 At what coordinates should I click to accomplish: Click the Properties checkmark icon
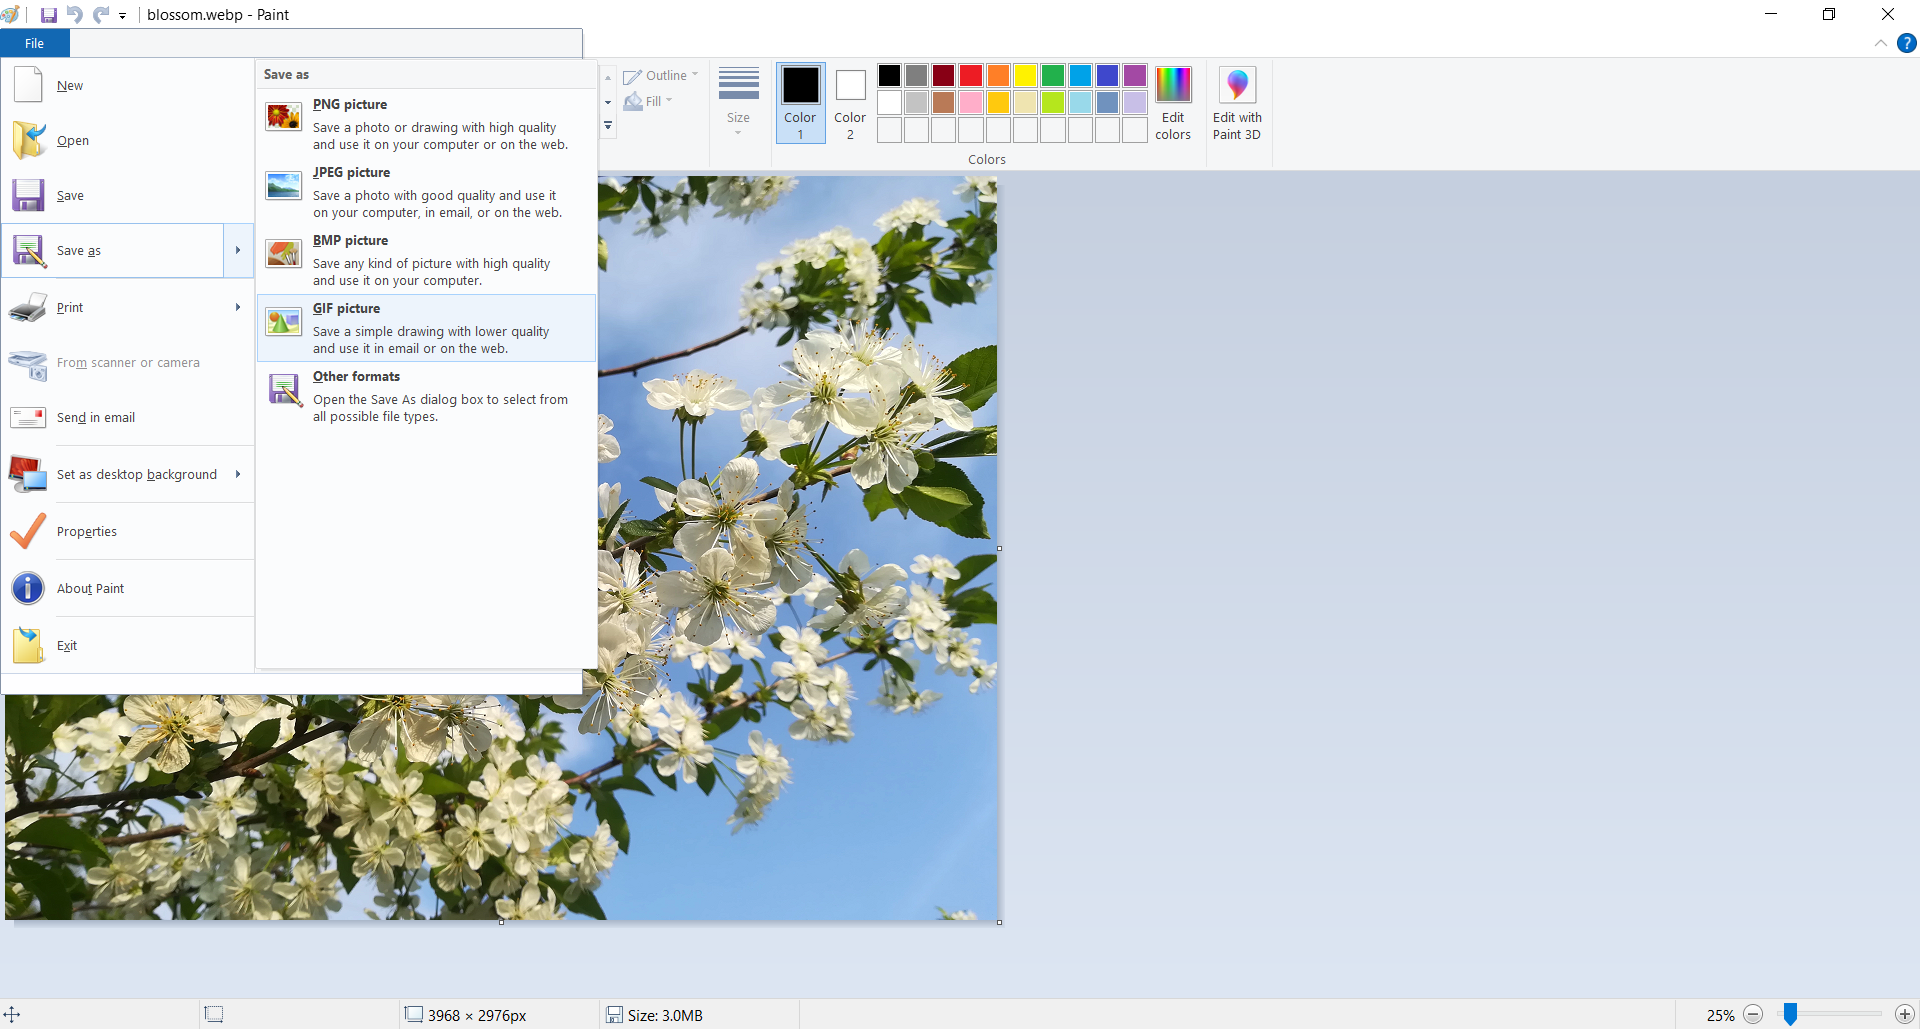click(28, 531)
